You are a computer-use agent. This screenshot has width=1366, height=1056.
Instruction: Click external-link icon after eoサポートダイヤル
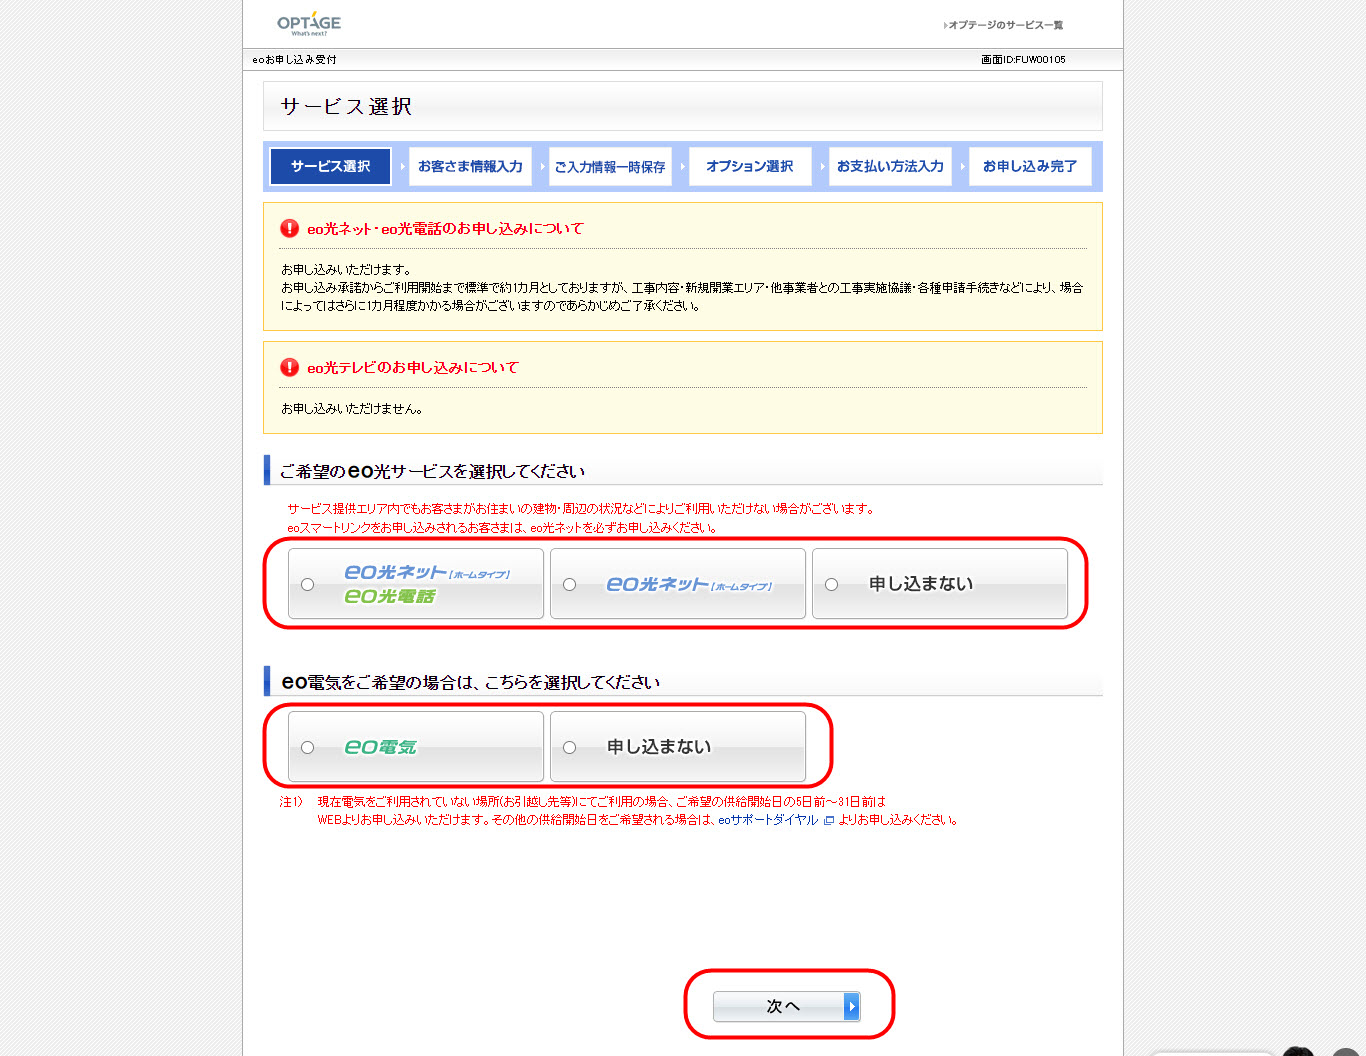pos(828,820)
